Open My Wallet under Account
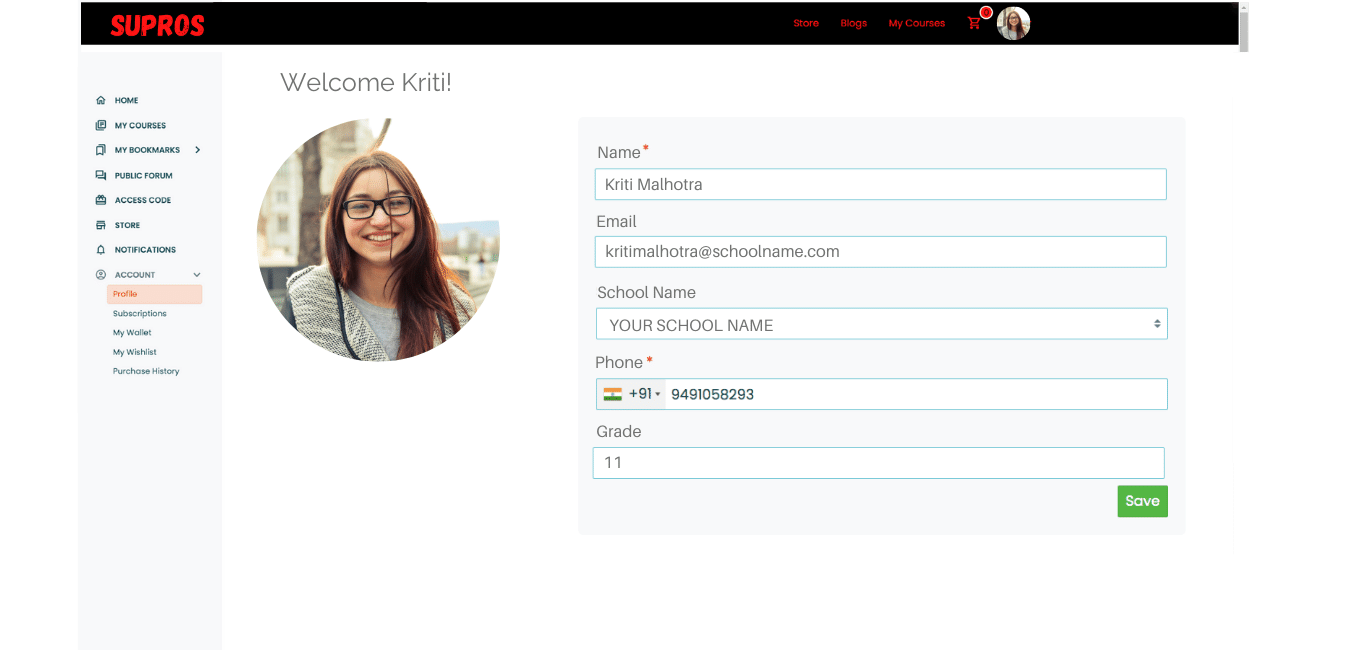This screenshot has height=650, width=1350. pos(132,333)
